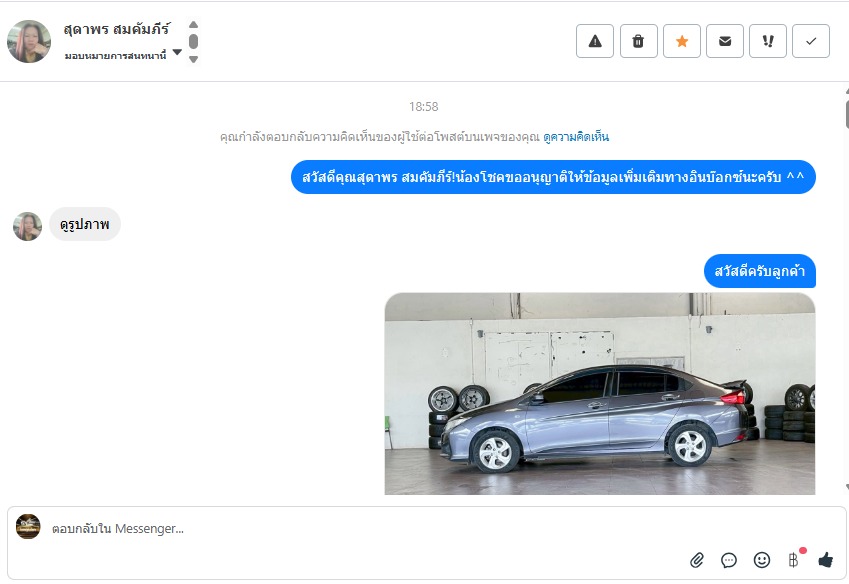Select the ดูรูปภาพ message bubble
This screenshot has width=849, height=584.
pos(85,224)
